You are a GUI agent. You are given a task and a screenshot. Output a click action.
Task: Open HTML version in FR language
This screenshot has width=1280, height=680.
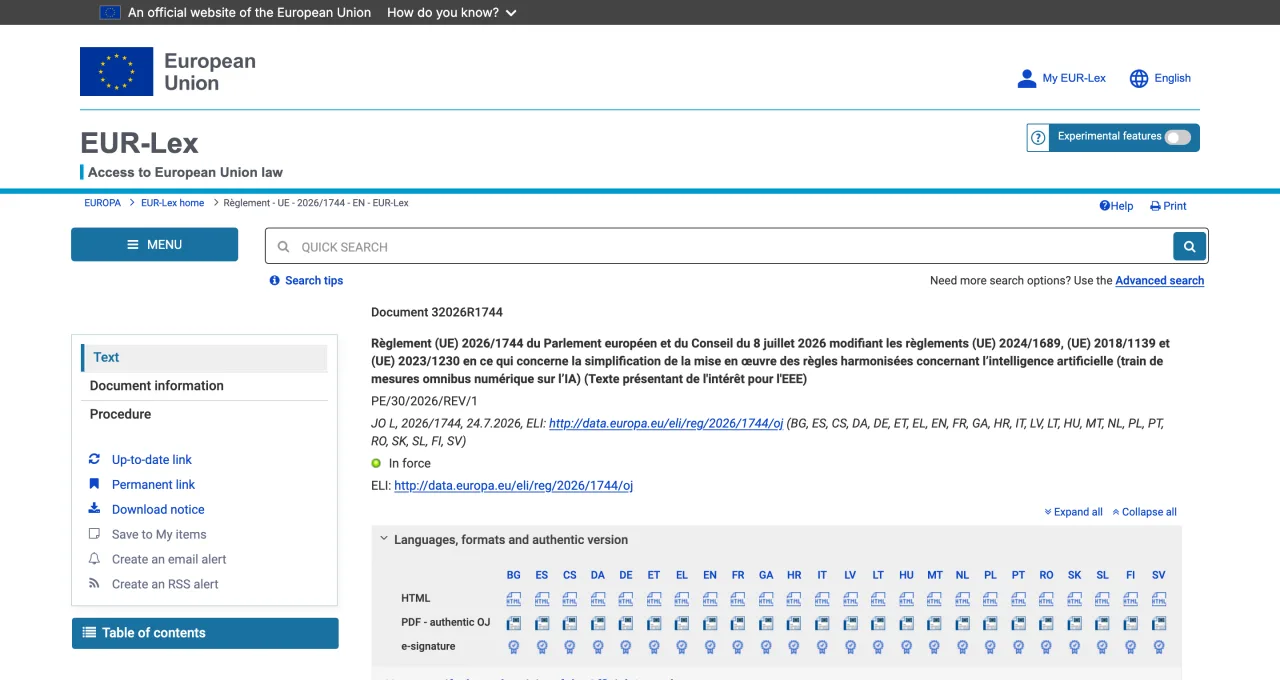click(738, 599)
